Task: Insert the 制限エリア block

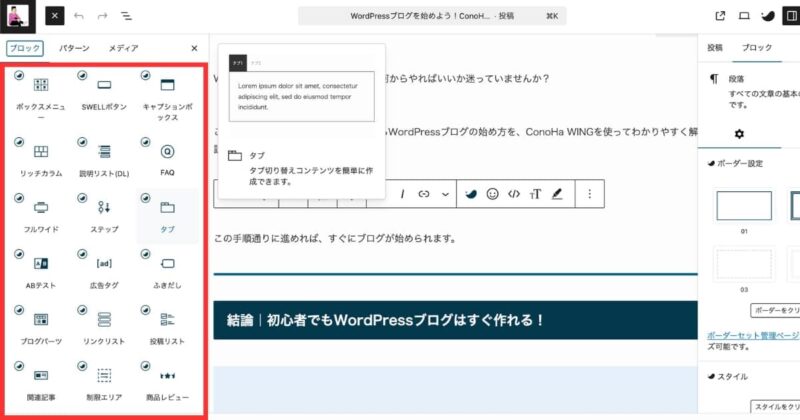Action: pyautogui.click(x=104, y=383)
